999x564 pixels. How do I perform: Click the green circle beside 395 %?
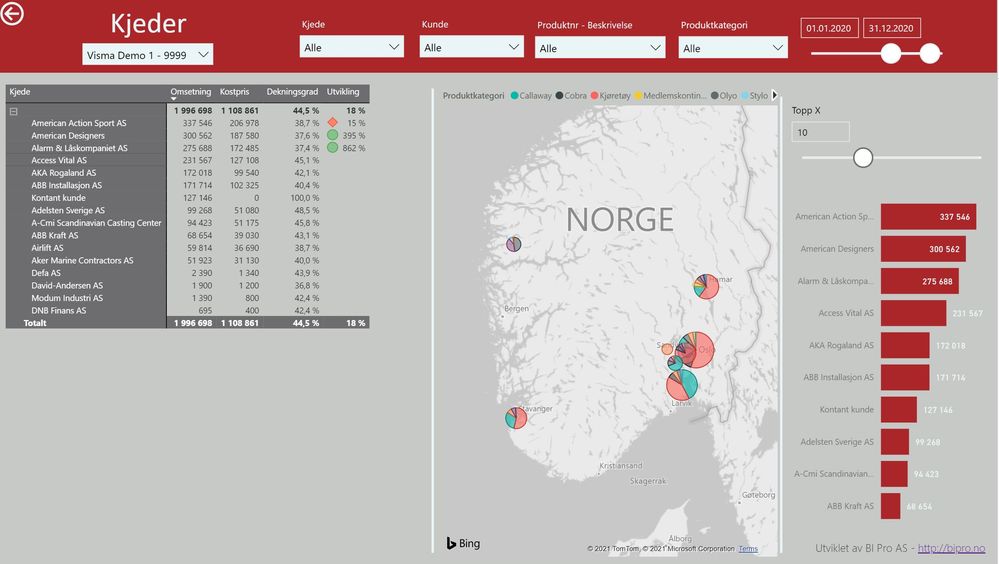[x=332, y=135]
